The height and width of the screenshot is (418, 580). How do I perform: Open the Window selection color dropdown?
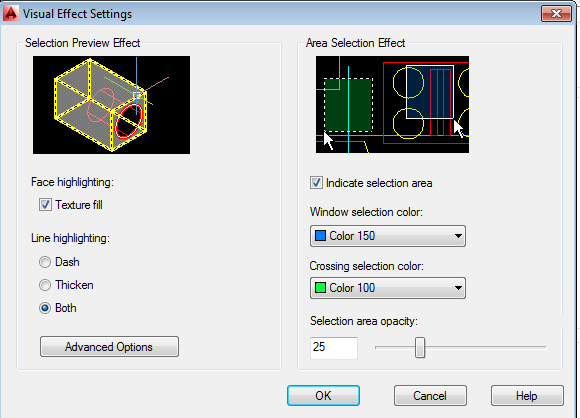(x=388, y=236)
